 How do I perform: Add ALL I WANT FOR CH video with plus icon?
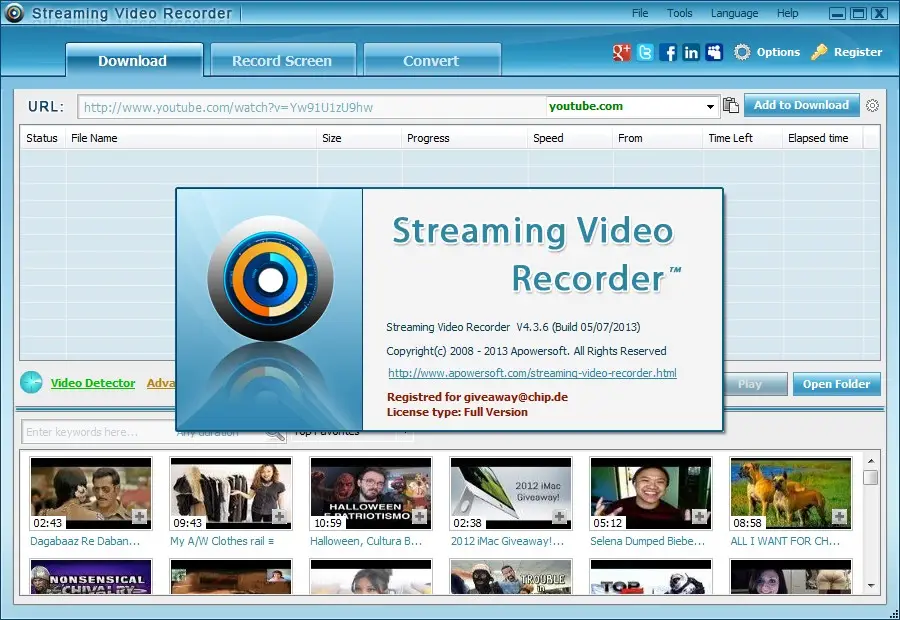coord(840,516)
